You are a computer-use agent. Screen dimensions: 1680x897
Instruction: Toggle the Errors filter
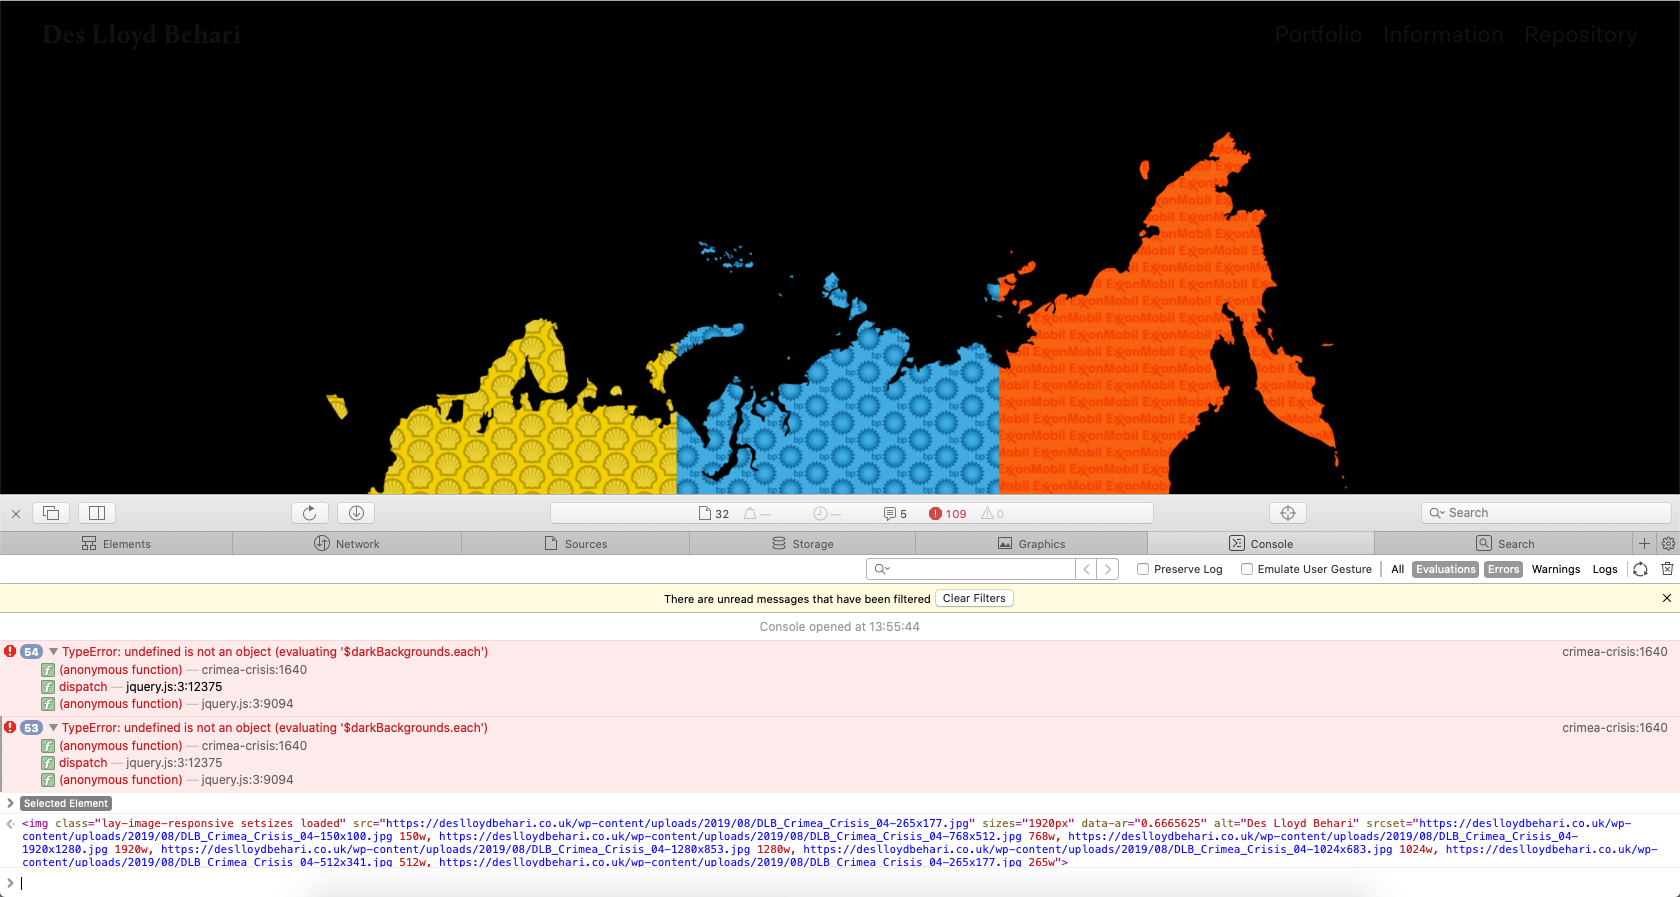point(1503,569)
